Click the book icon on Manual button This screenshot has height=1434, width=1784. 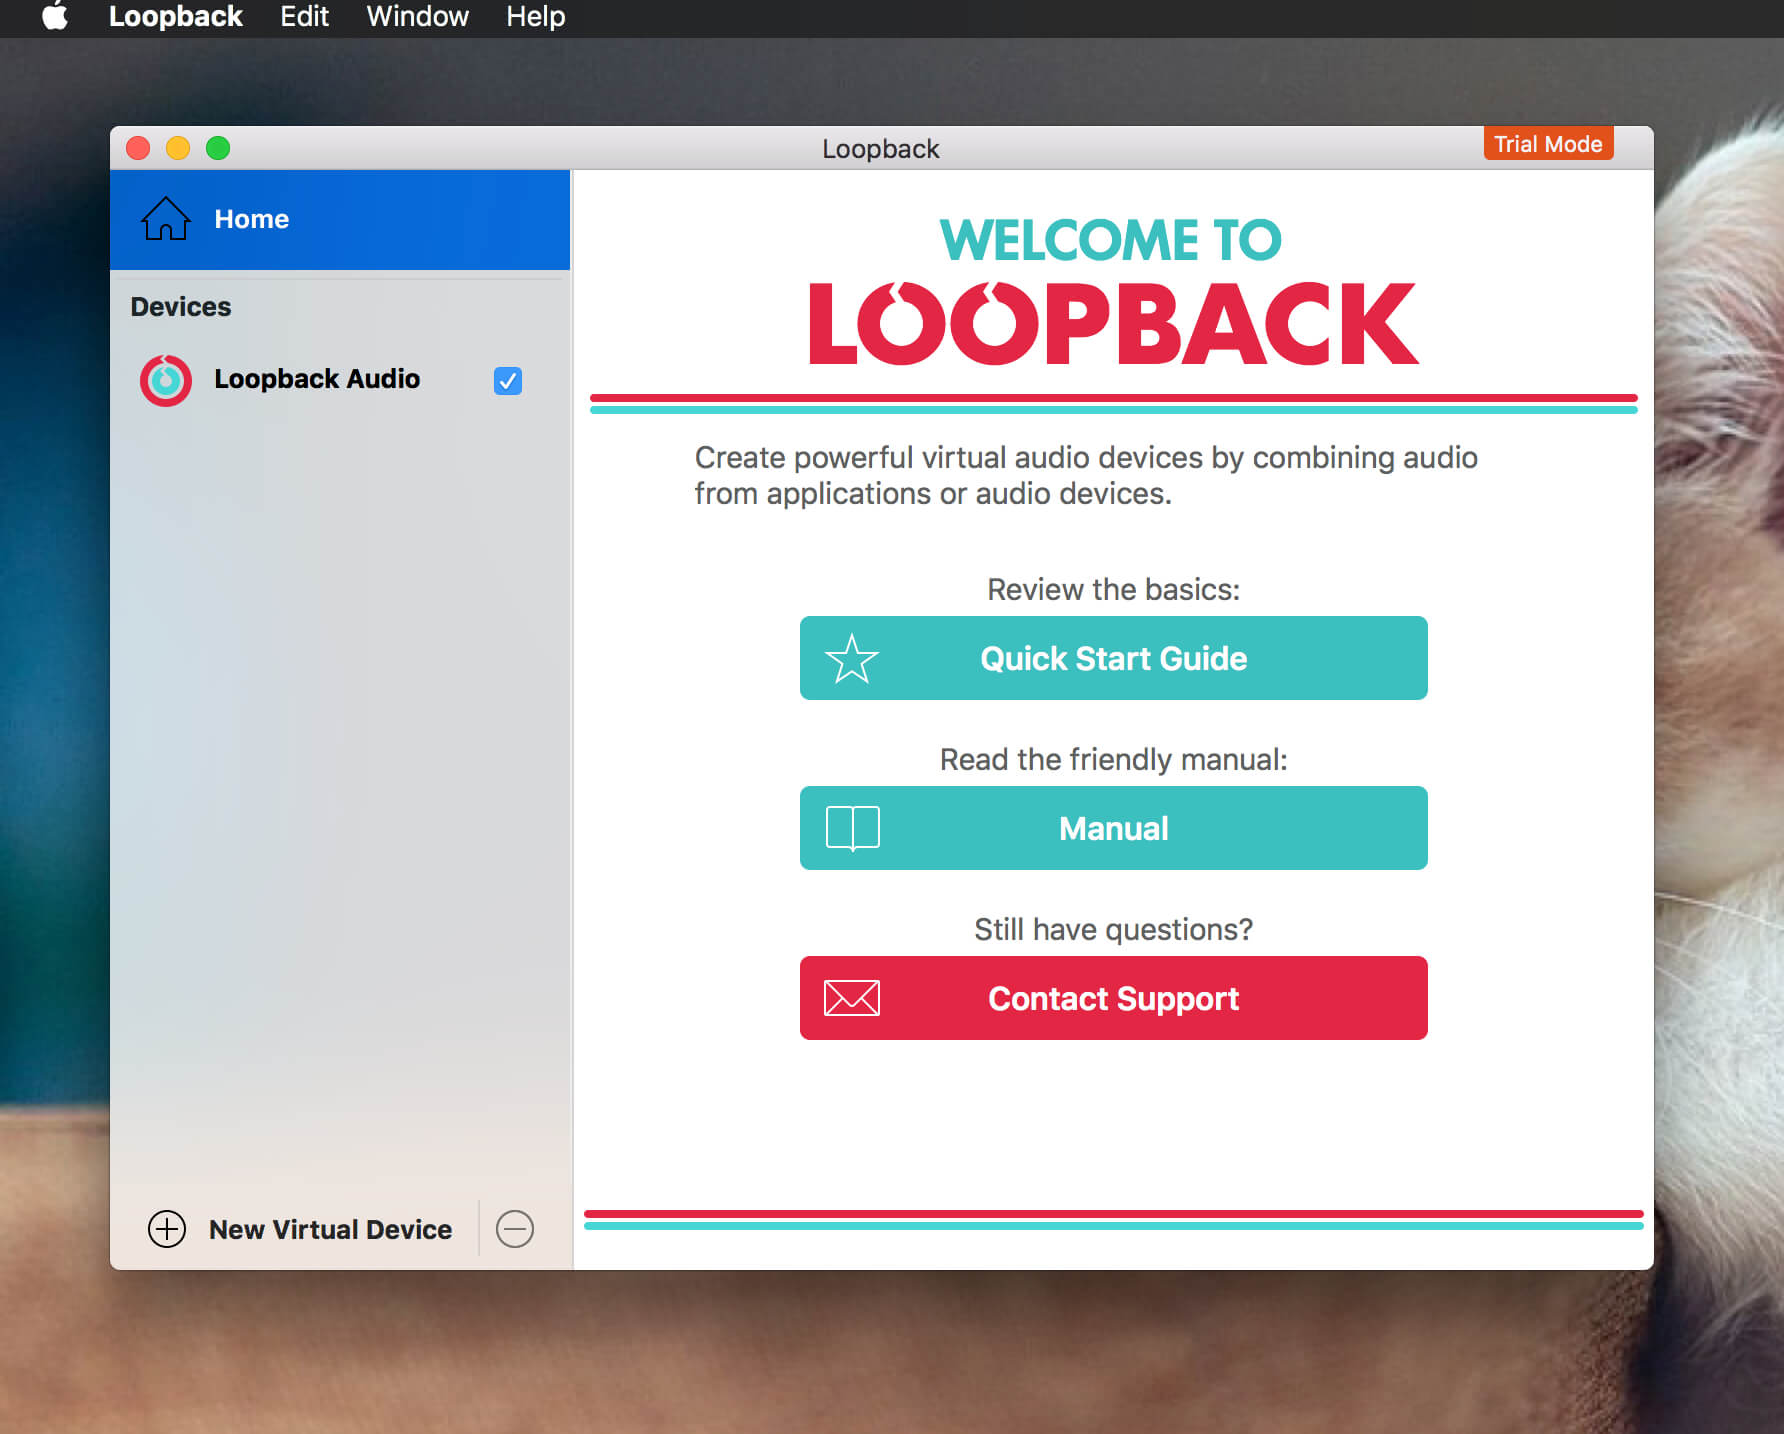coord(853,828)
